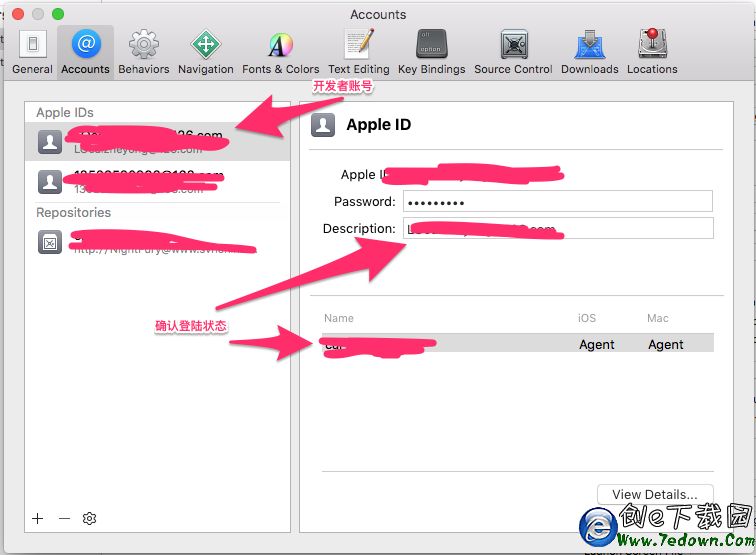Click the iOS column header
Image resolution: width=756 pixels, height=555 pixels.
click(x=587, y=318)
